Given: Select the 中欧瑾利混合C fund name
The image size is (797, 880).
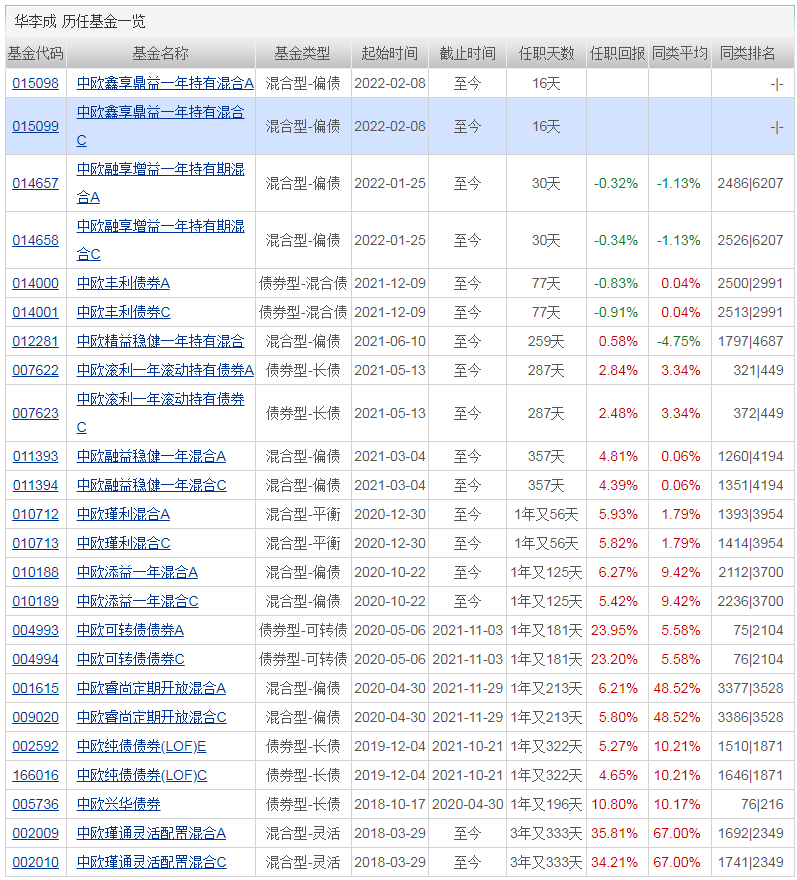Looking at the screenshot, I should (123, 543).
